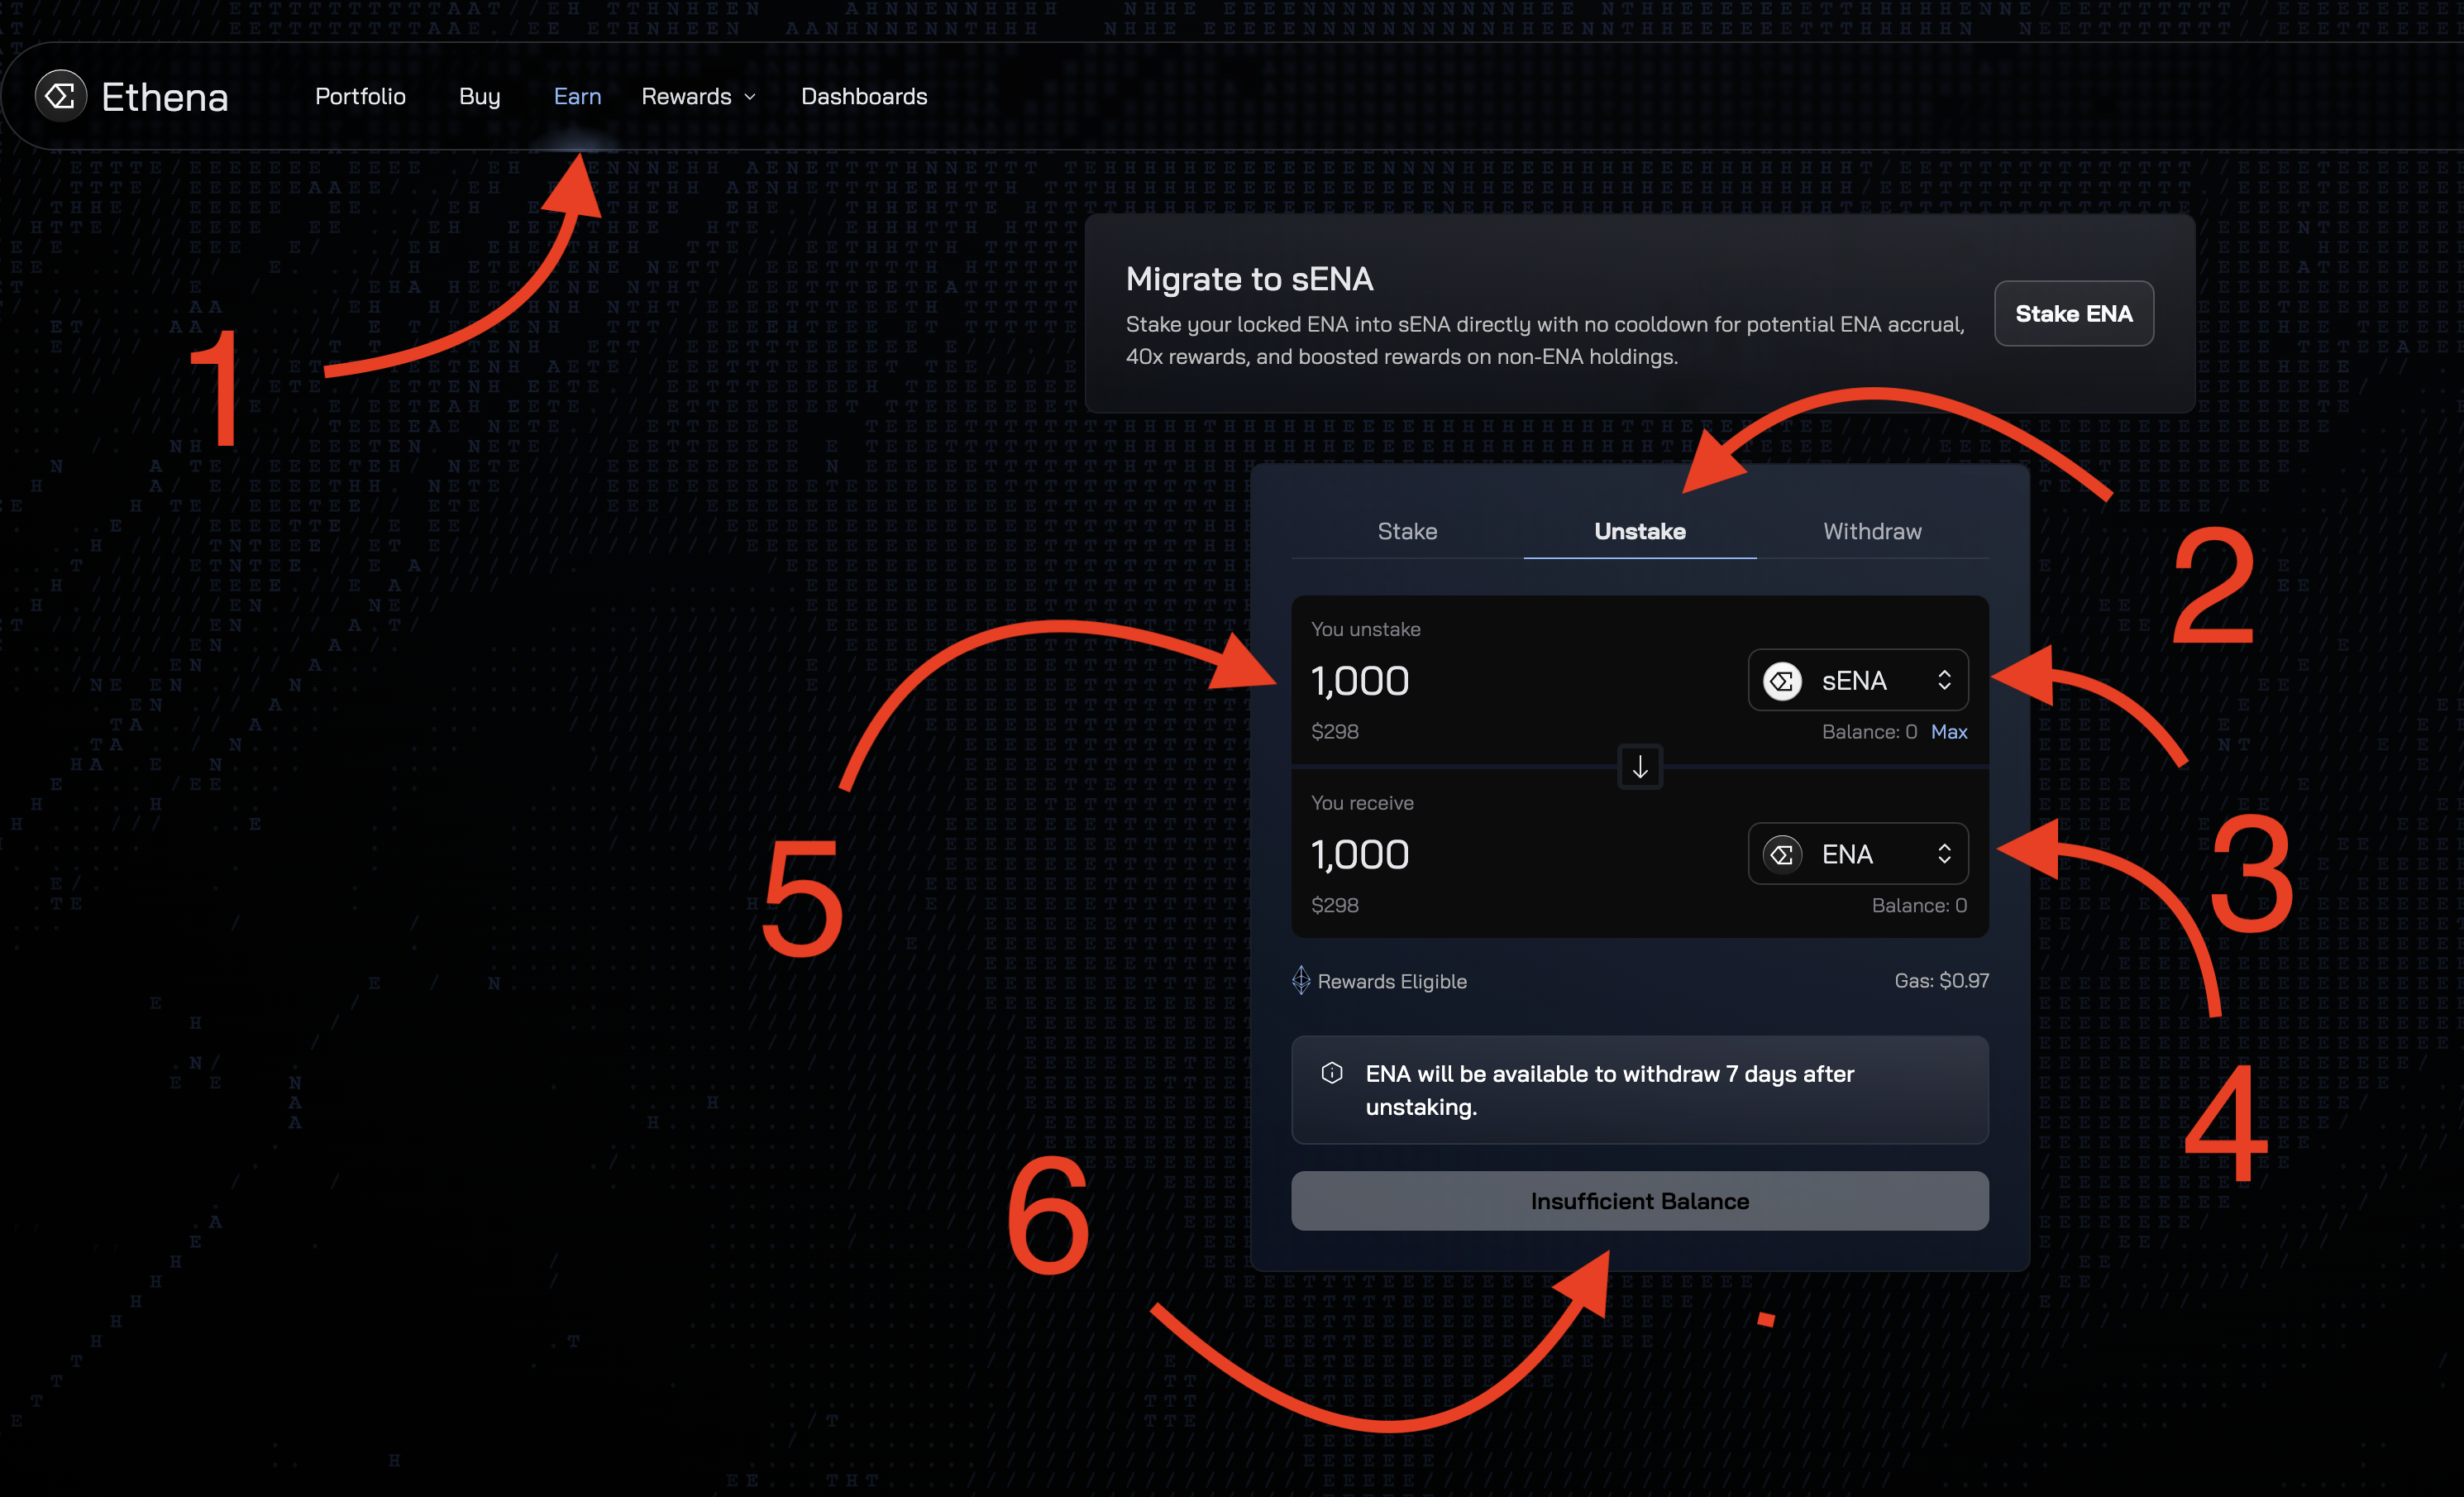Expand the Rewards menu chevron

pos(750,97)
